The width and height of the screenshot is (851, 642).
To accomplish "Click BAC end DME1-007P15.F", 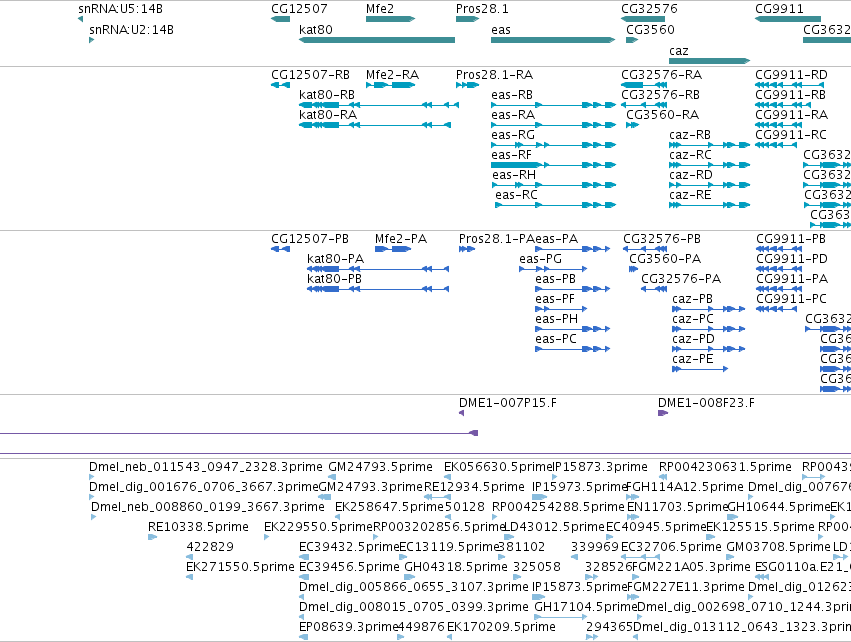I will 508,403.
